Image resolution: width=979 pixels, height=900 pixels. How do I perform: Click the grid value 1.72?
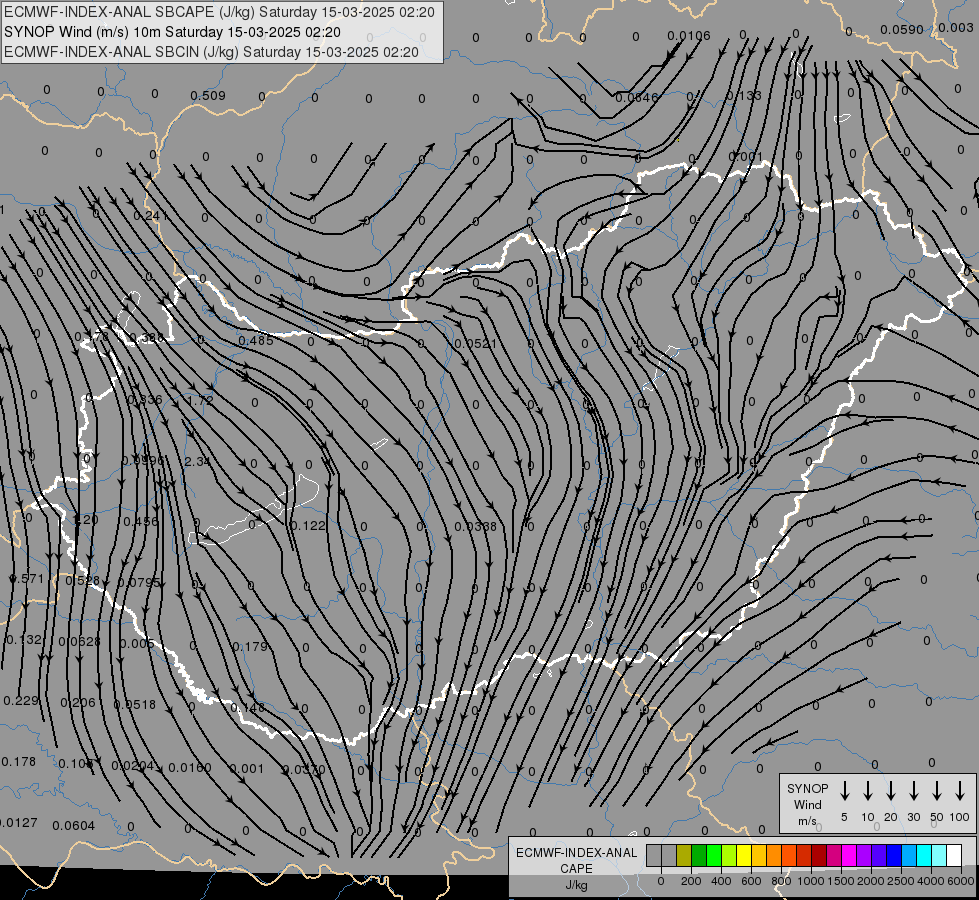200,400
